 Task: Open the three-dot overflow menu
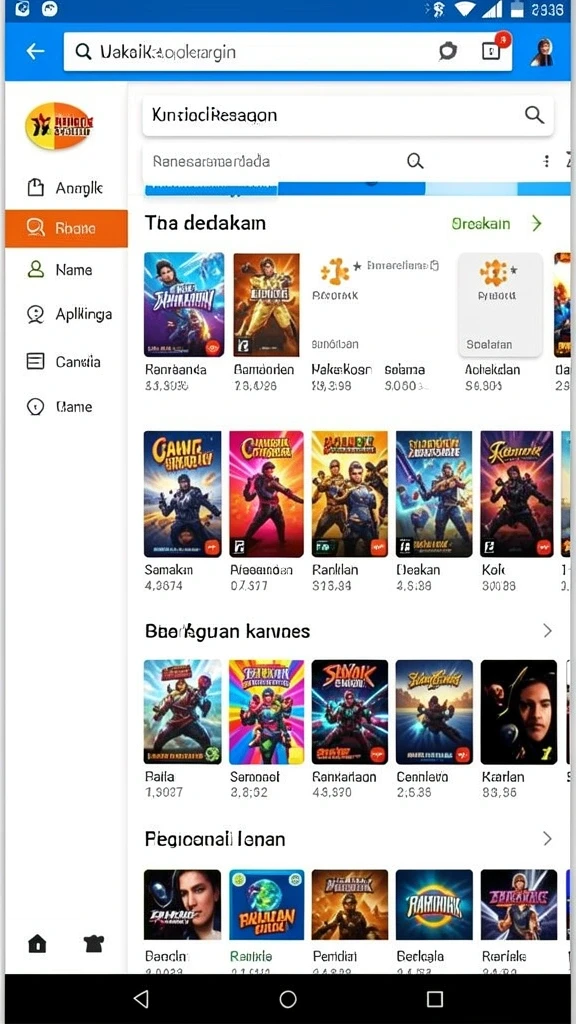[547, 161]
